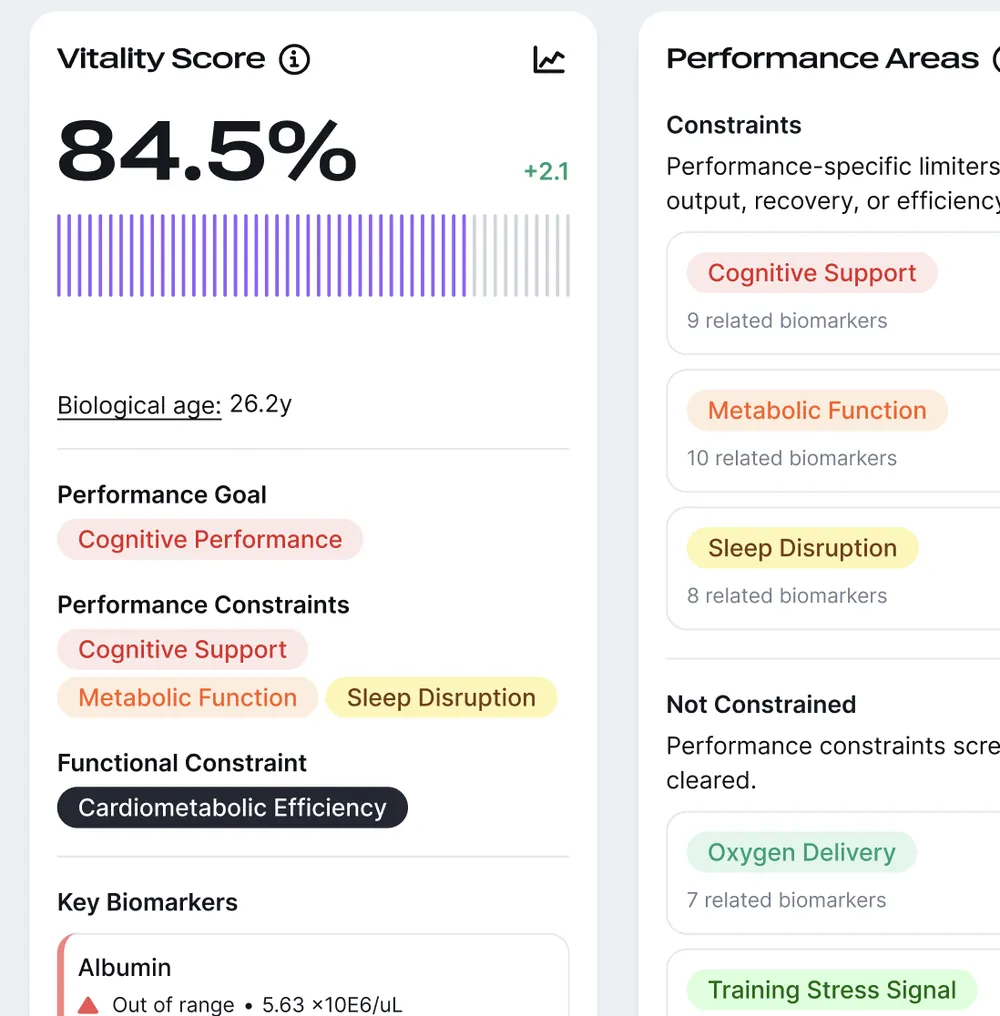This screenshot has height=1016, width=1000.
Task: Click the Performance Areas heading
Action: [x=822, y=59]
